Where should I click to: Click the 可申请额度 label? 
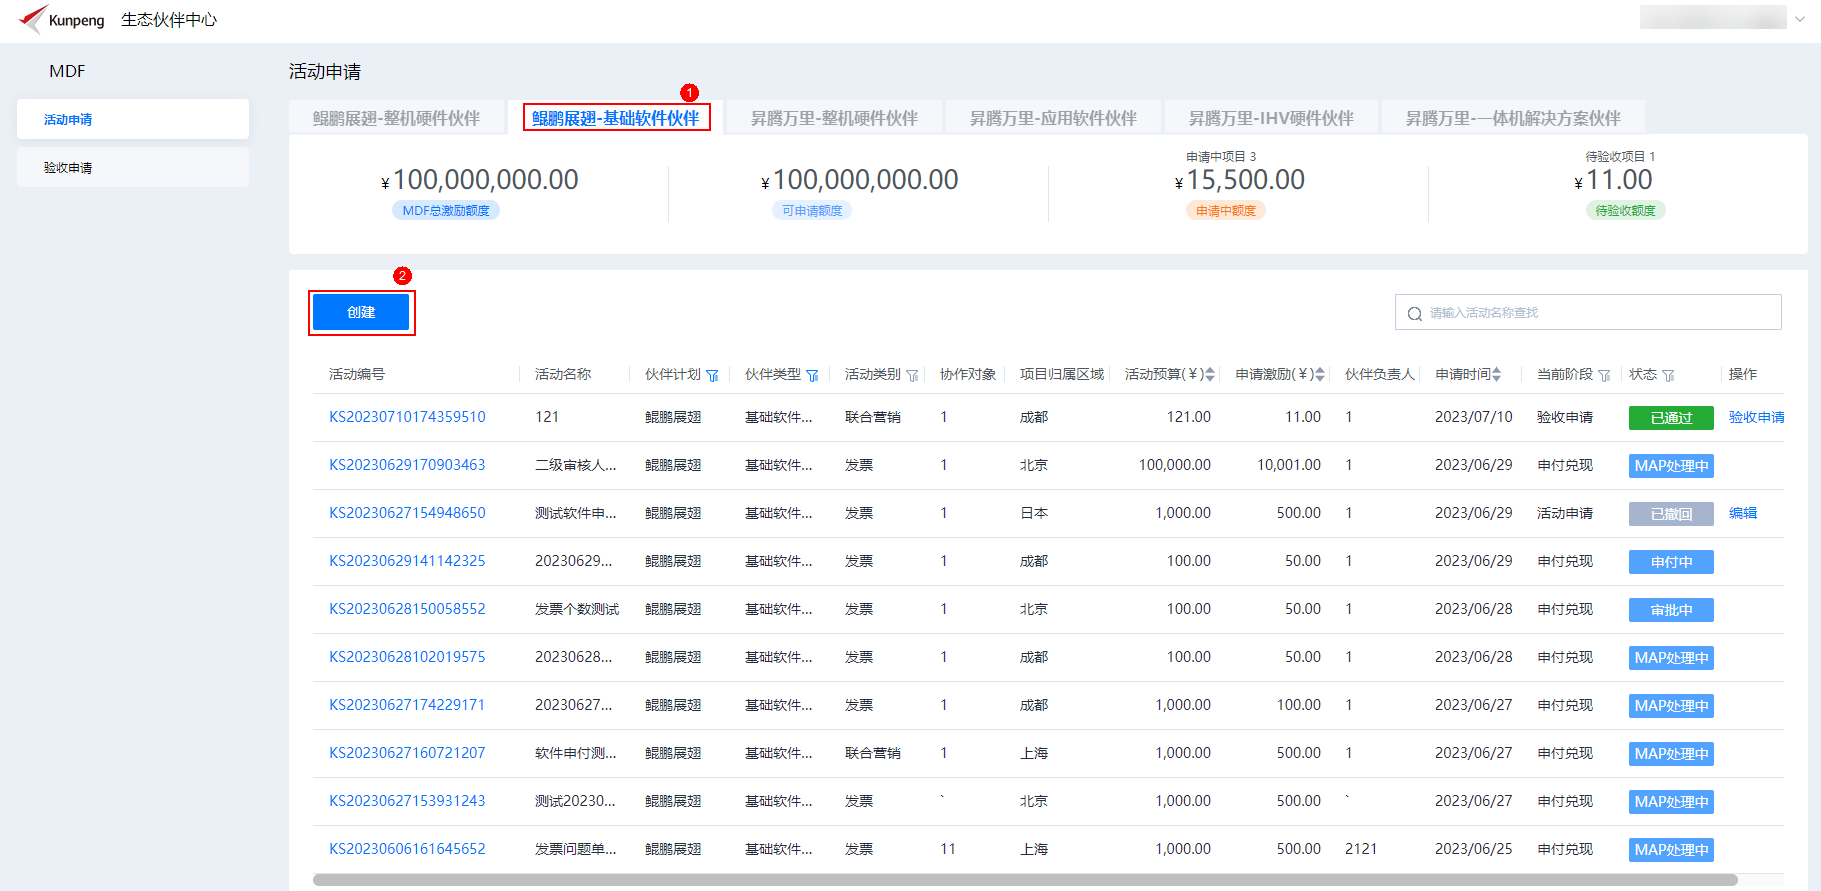click(812, 210)
